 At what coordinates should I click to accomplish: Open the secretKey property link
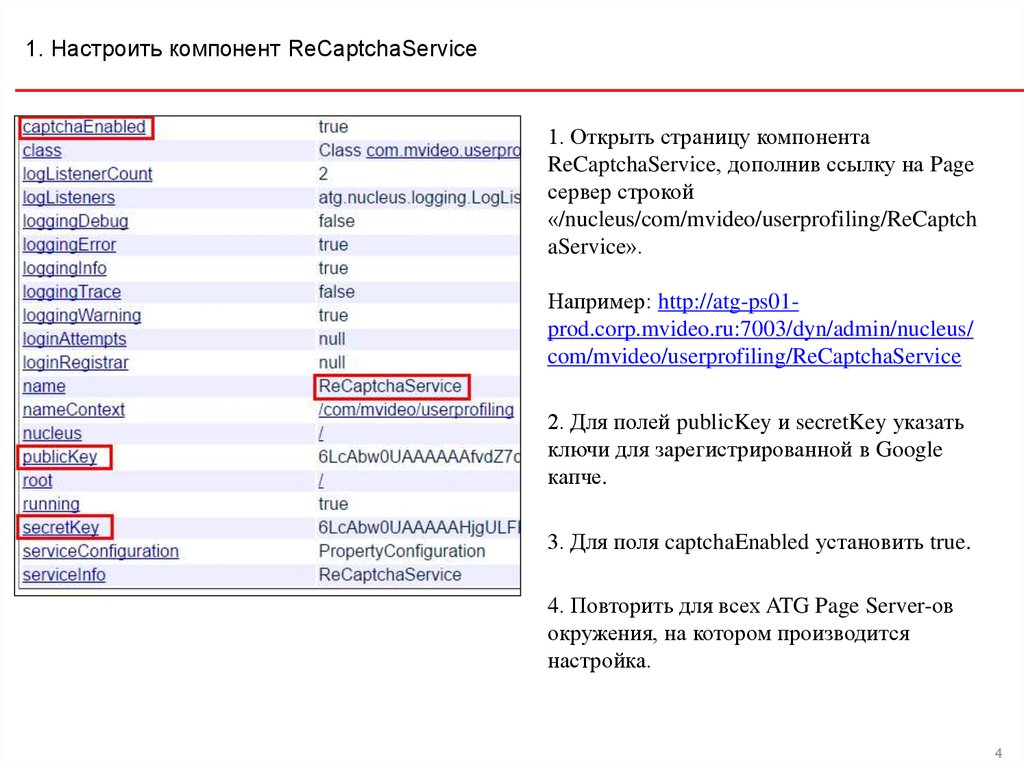(x=62, y=527)
